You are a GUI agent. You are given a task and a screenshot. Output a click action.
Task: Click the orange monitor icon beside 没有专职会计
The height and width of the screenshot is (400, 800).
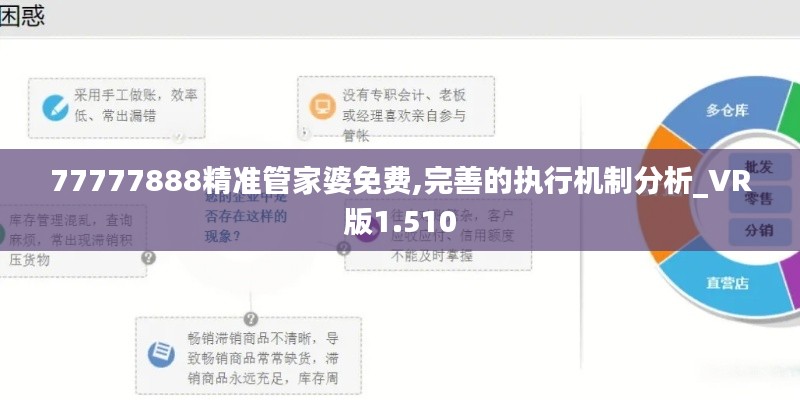(x=322, y=107)
